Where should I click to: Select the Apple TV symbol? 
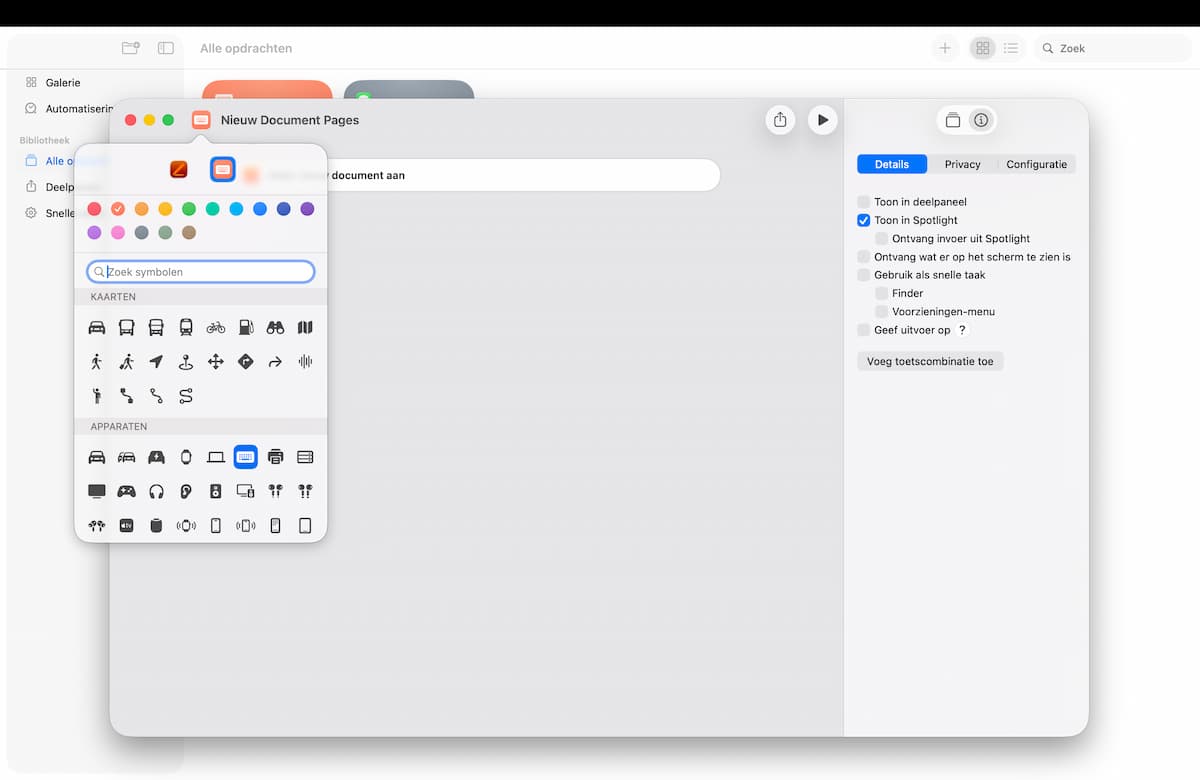pos(126,525)
